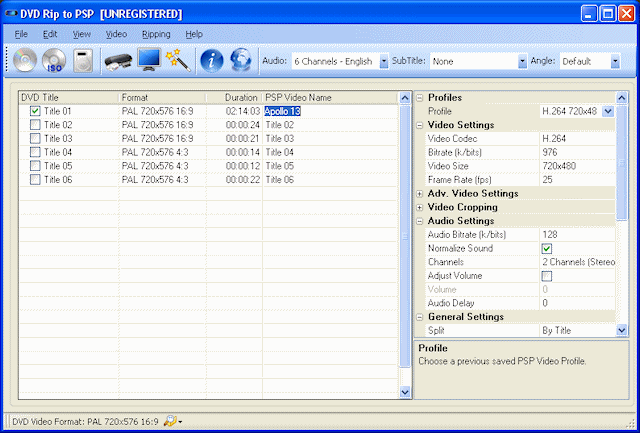Viewport: 640px width, 433px height.
Task: Click the title list scrollbar thumb
Action: pyautogui.click(x=404, y=236)
